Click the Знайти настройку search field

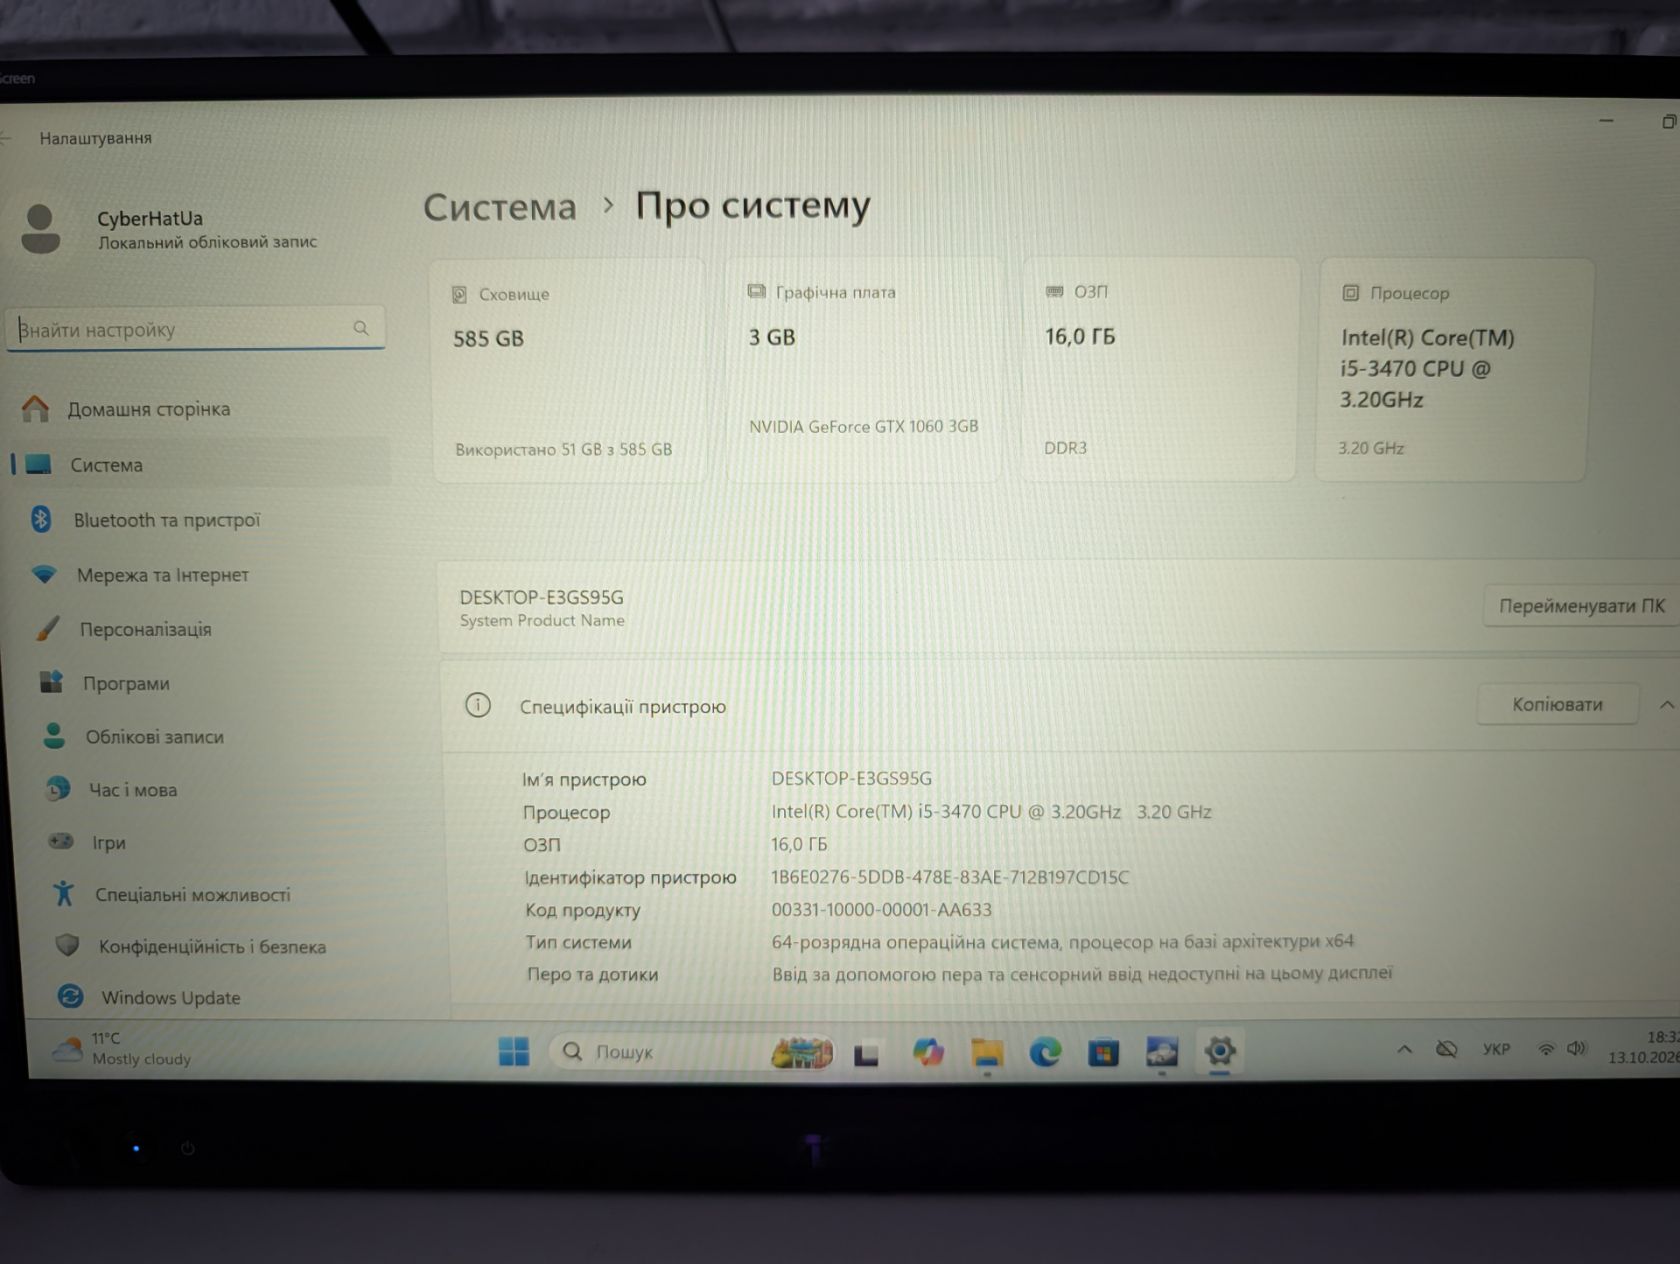tap(196, 329)
